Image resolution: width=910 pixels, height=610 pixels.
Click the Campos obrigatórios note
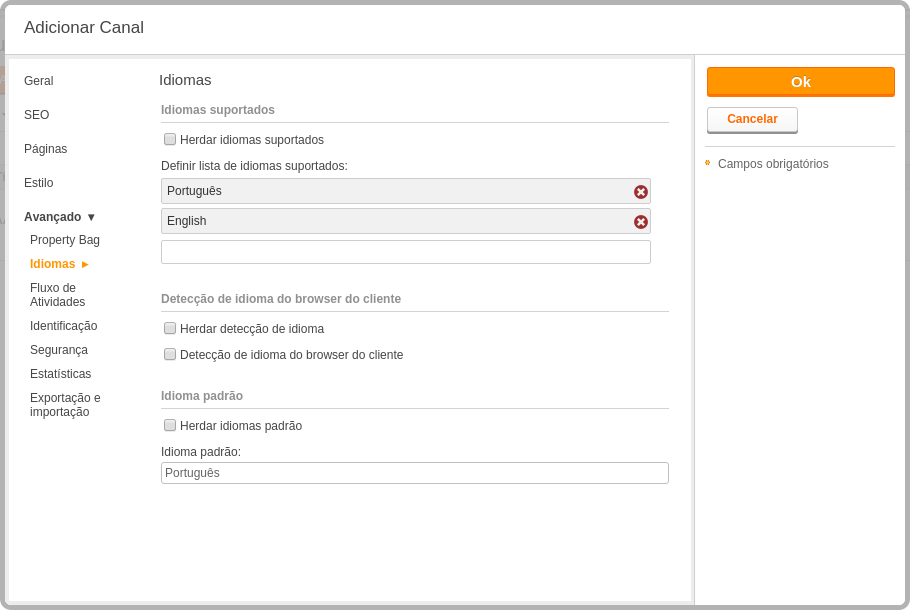773,164
